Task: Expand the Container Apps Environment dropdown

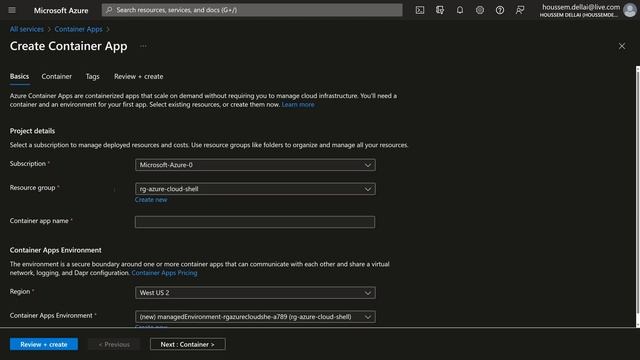Action: pyautogui.click(x=255, y=317)
